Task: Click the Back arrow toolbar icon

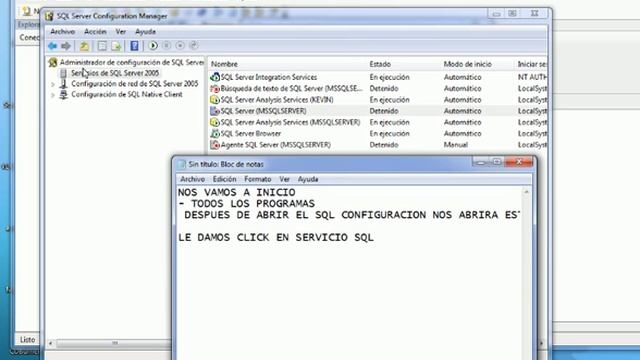Action: (x=52, y=46)
